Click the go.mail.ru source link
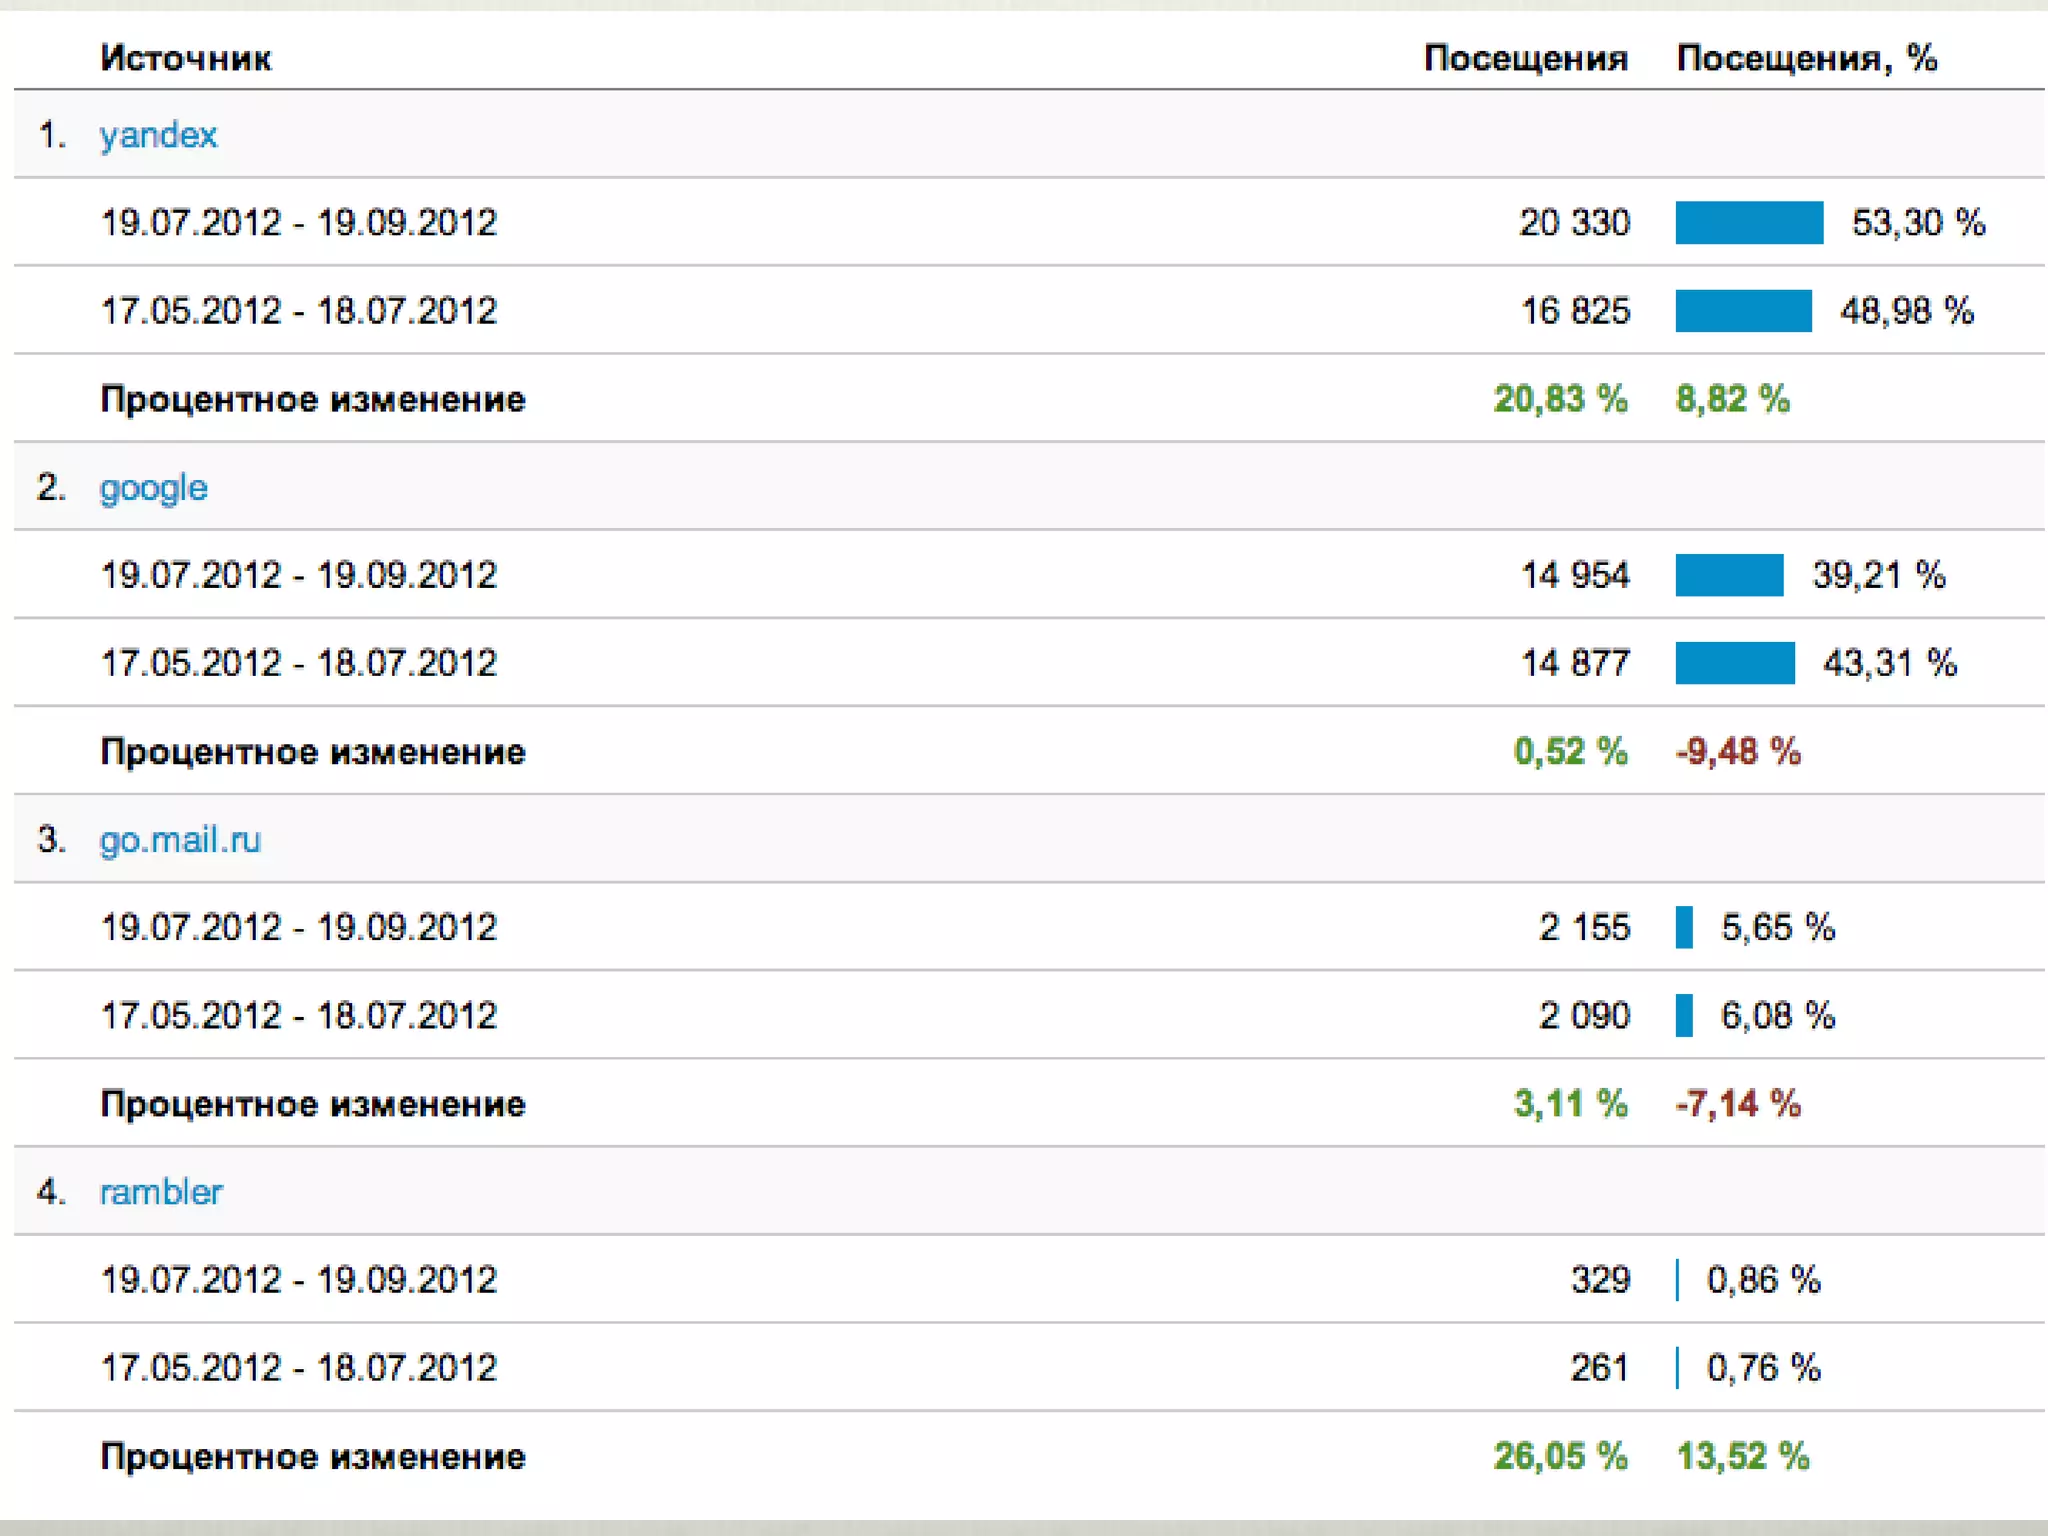The height and width of the screenshot is (1536, 2048). 180,840
